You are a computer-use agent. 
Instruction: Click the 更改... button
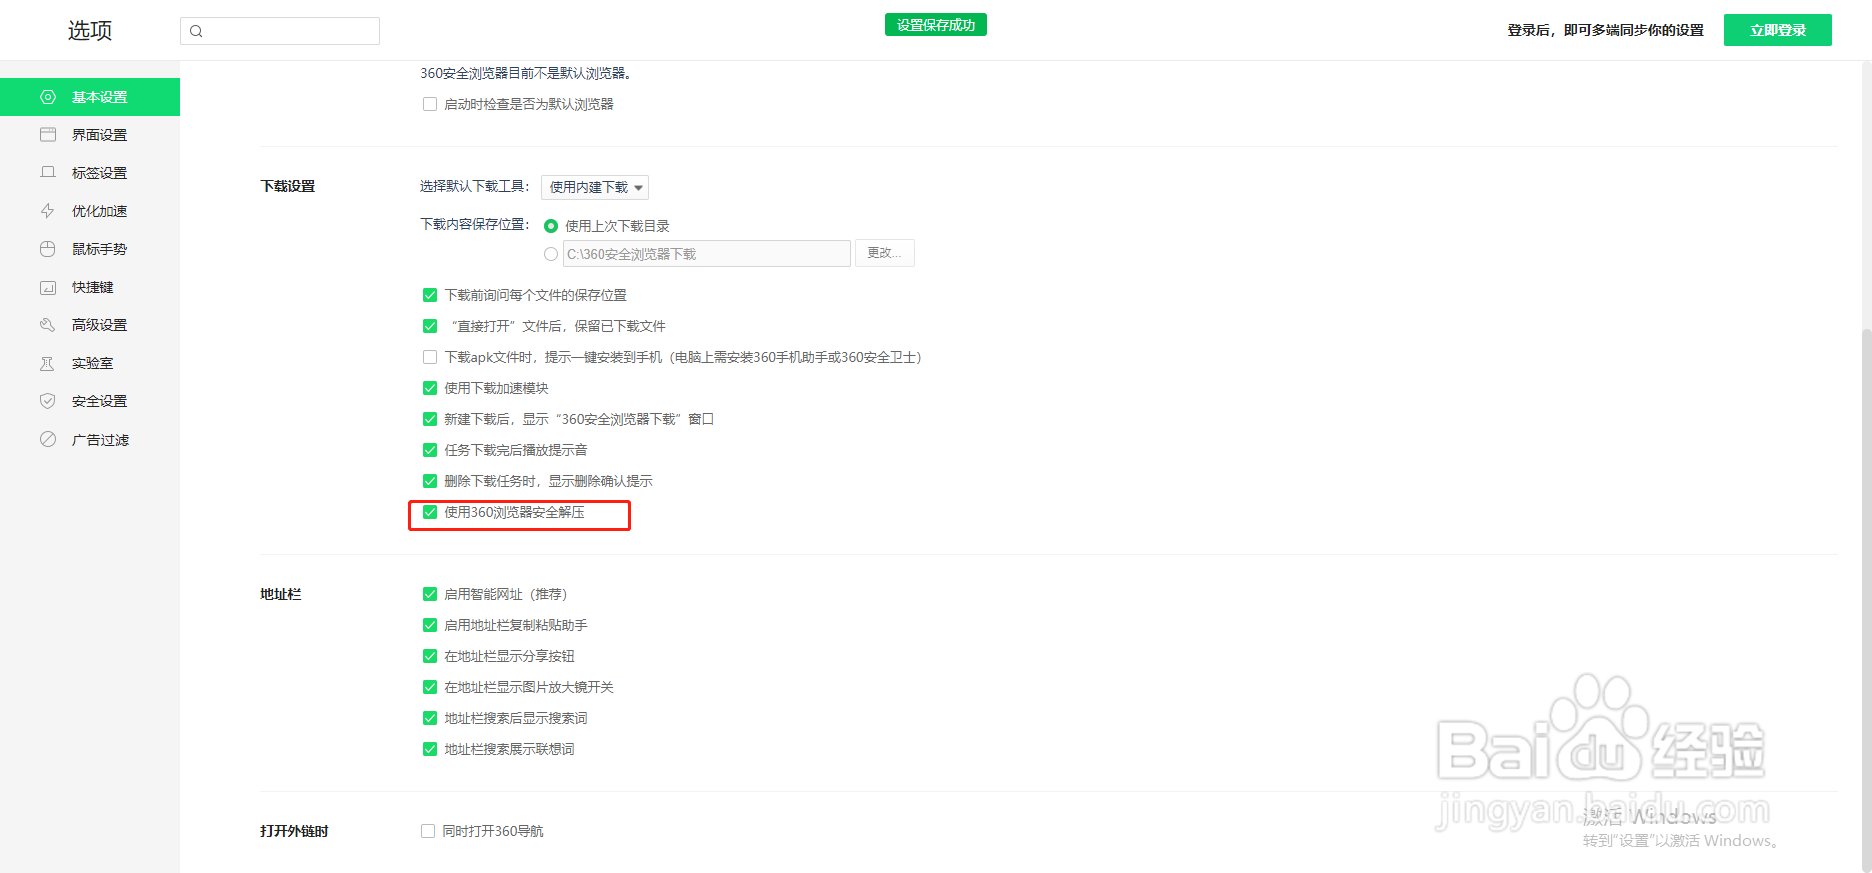click(884, 253)
